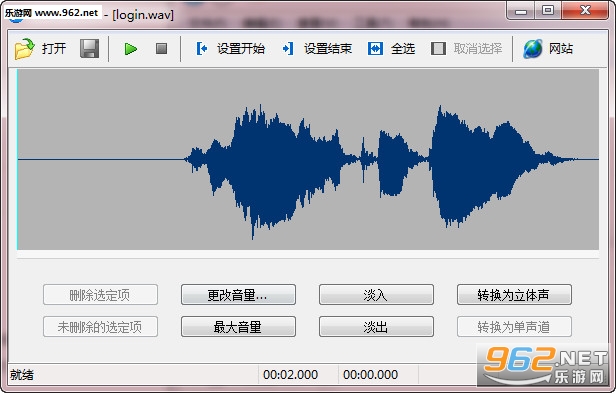Click the 打开 label in toolbar

[54, 49]
